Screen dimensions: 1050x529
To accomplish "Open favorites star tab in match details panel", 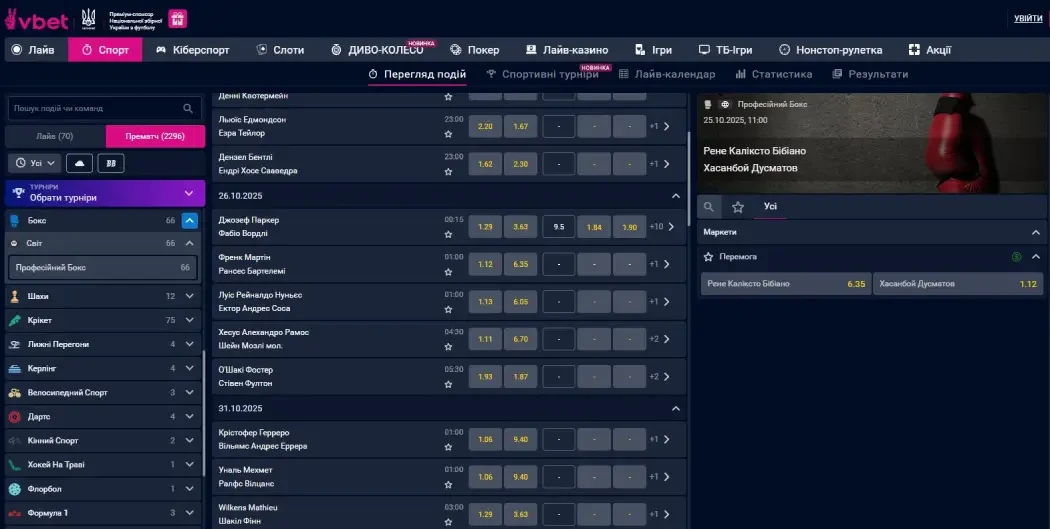I will pos(738,207).
